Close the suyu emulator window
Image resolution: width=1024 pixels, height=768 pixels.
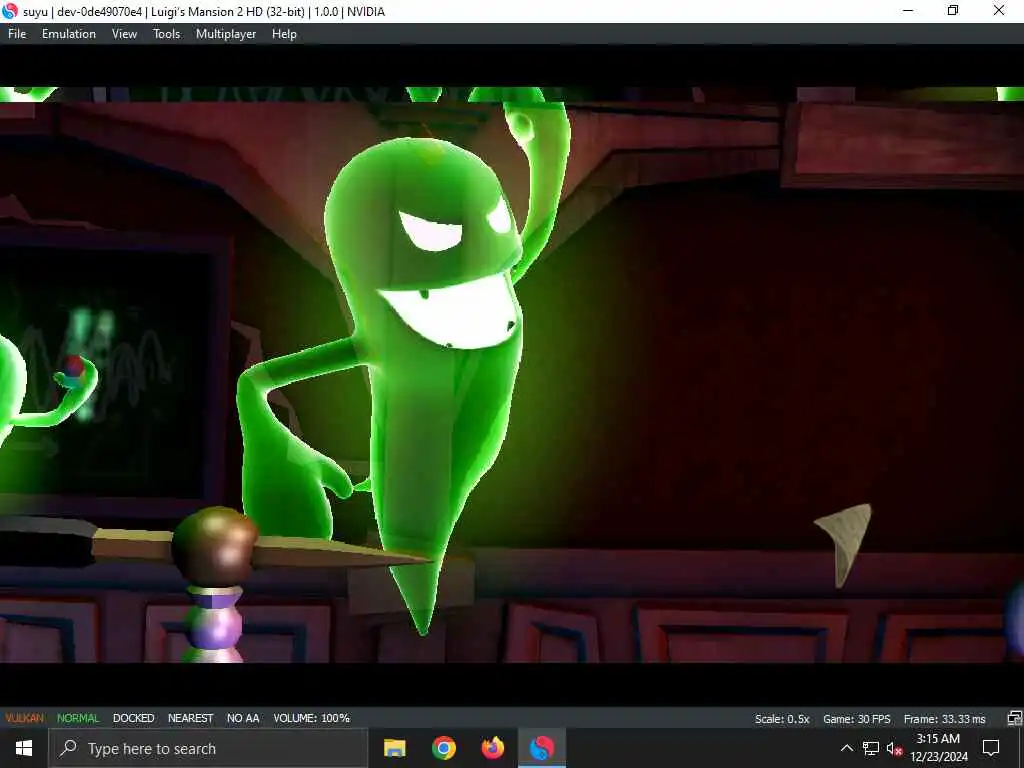click(x=999, y=11)
